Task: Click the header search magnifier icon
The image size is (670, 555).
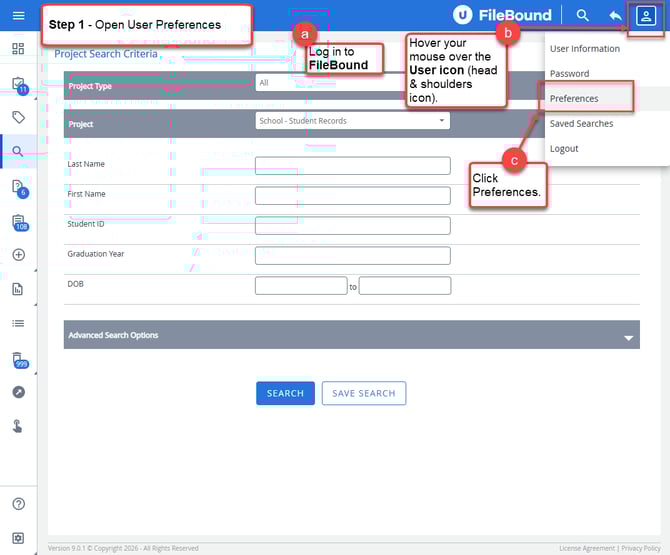Action: 583,15
